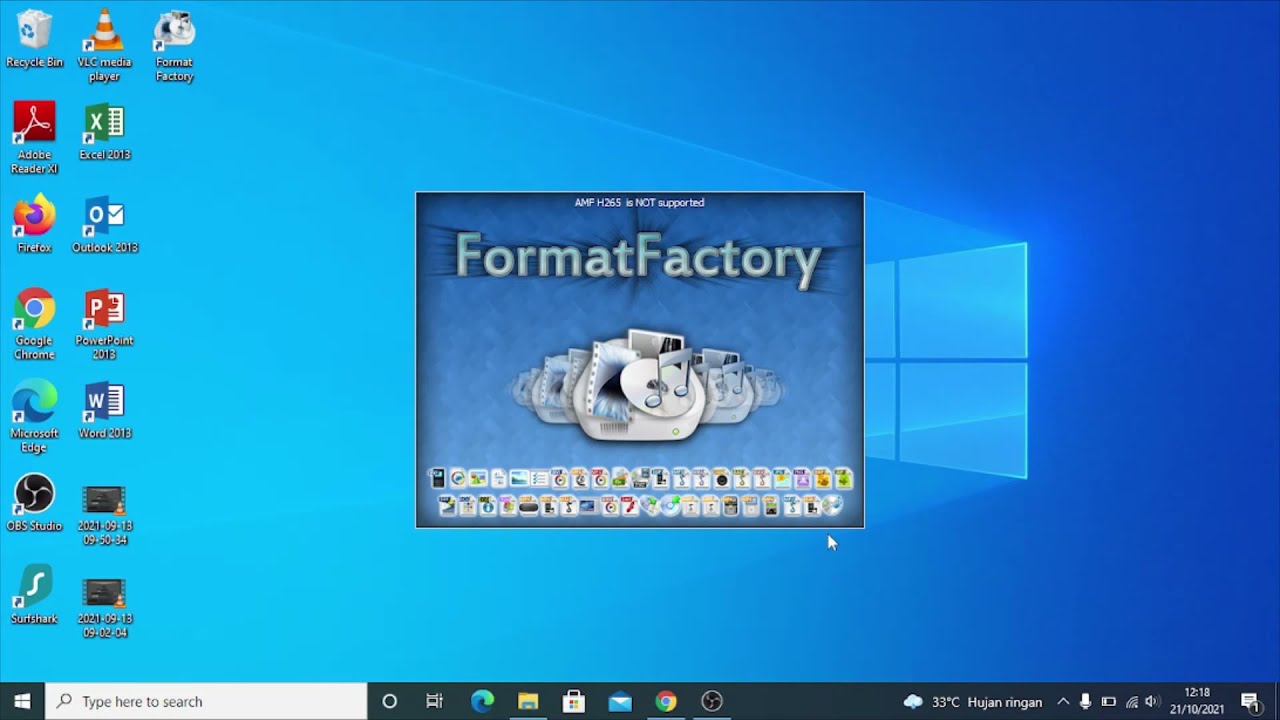Launch Surfshark desktop shortcut
Viewport: 1280px width, 720px height.
(34, 596)
